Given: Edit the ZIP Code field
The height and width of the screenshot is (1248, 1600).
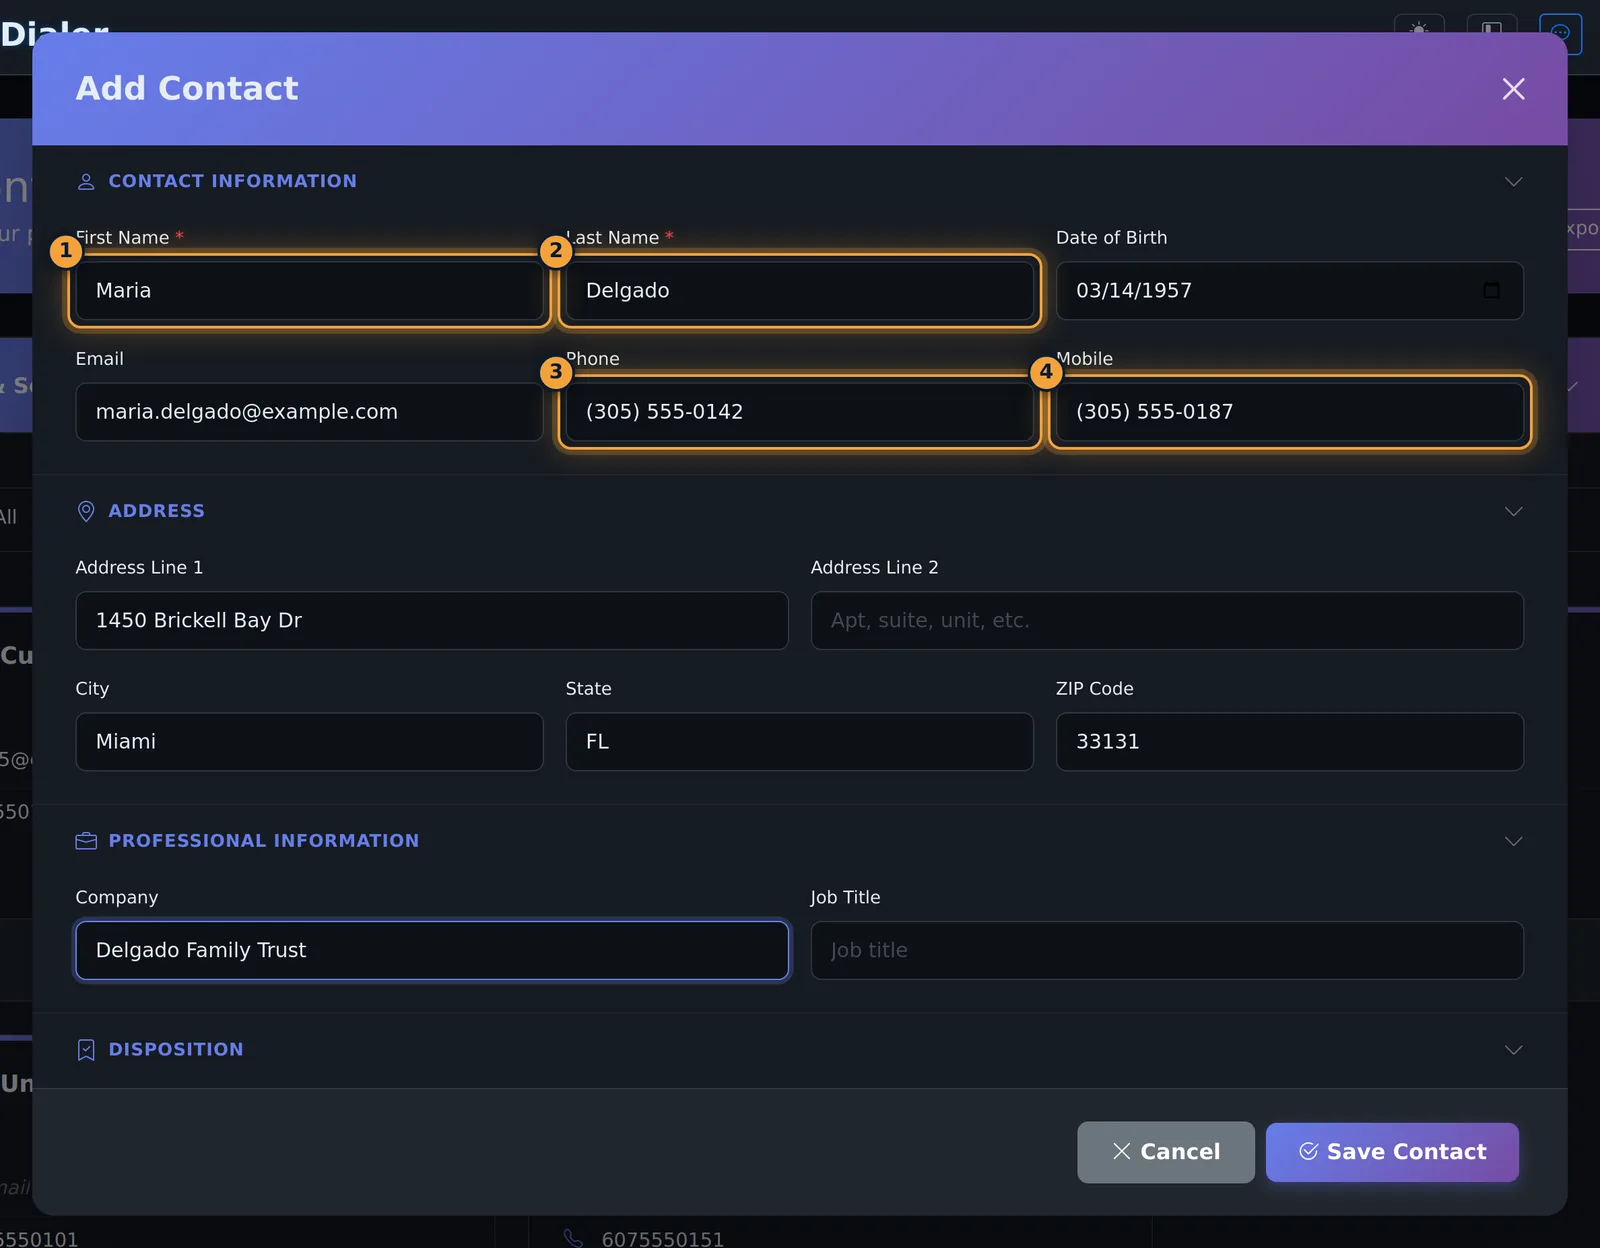Looking at the screenshot, I should (x=1289, y=742).
